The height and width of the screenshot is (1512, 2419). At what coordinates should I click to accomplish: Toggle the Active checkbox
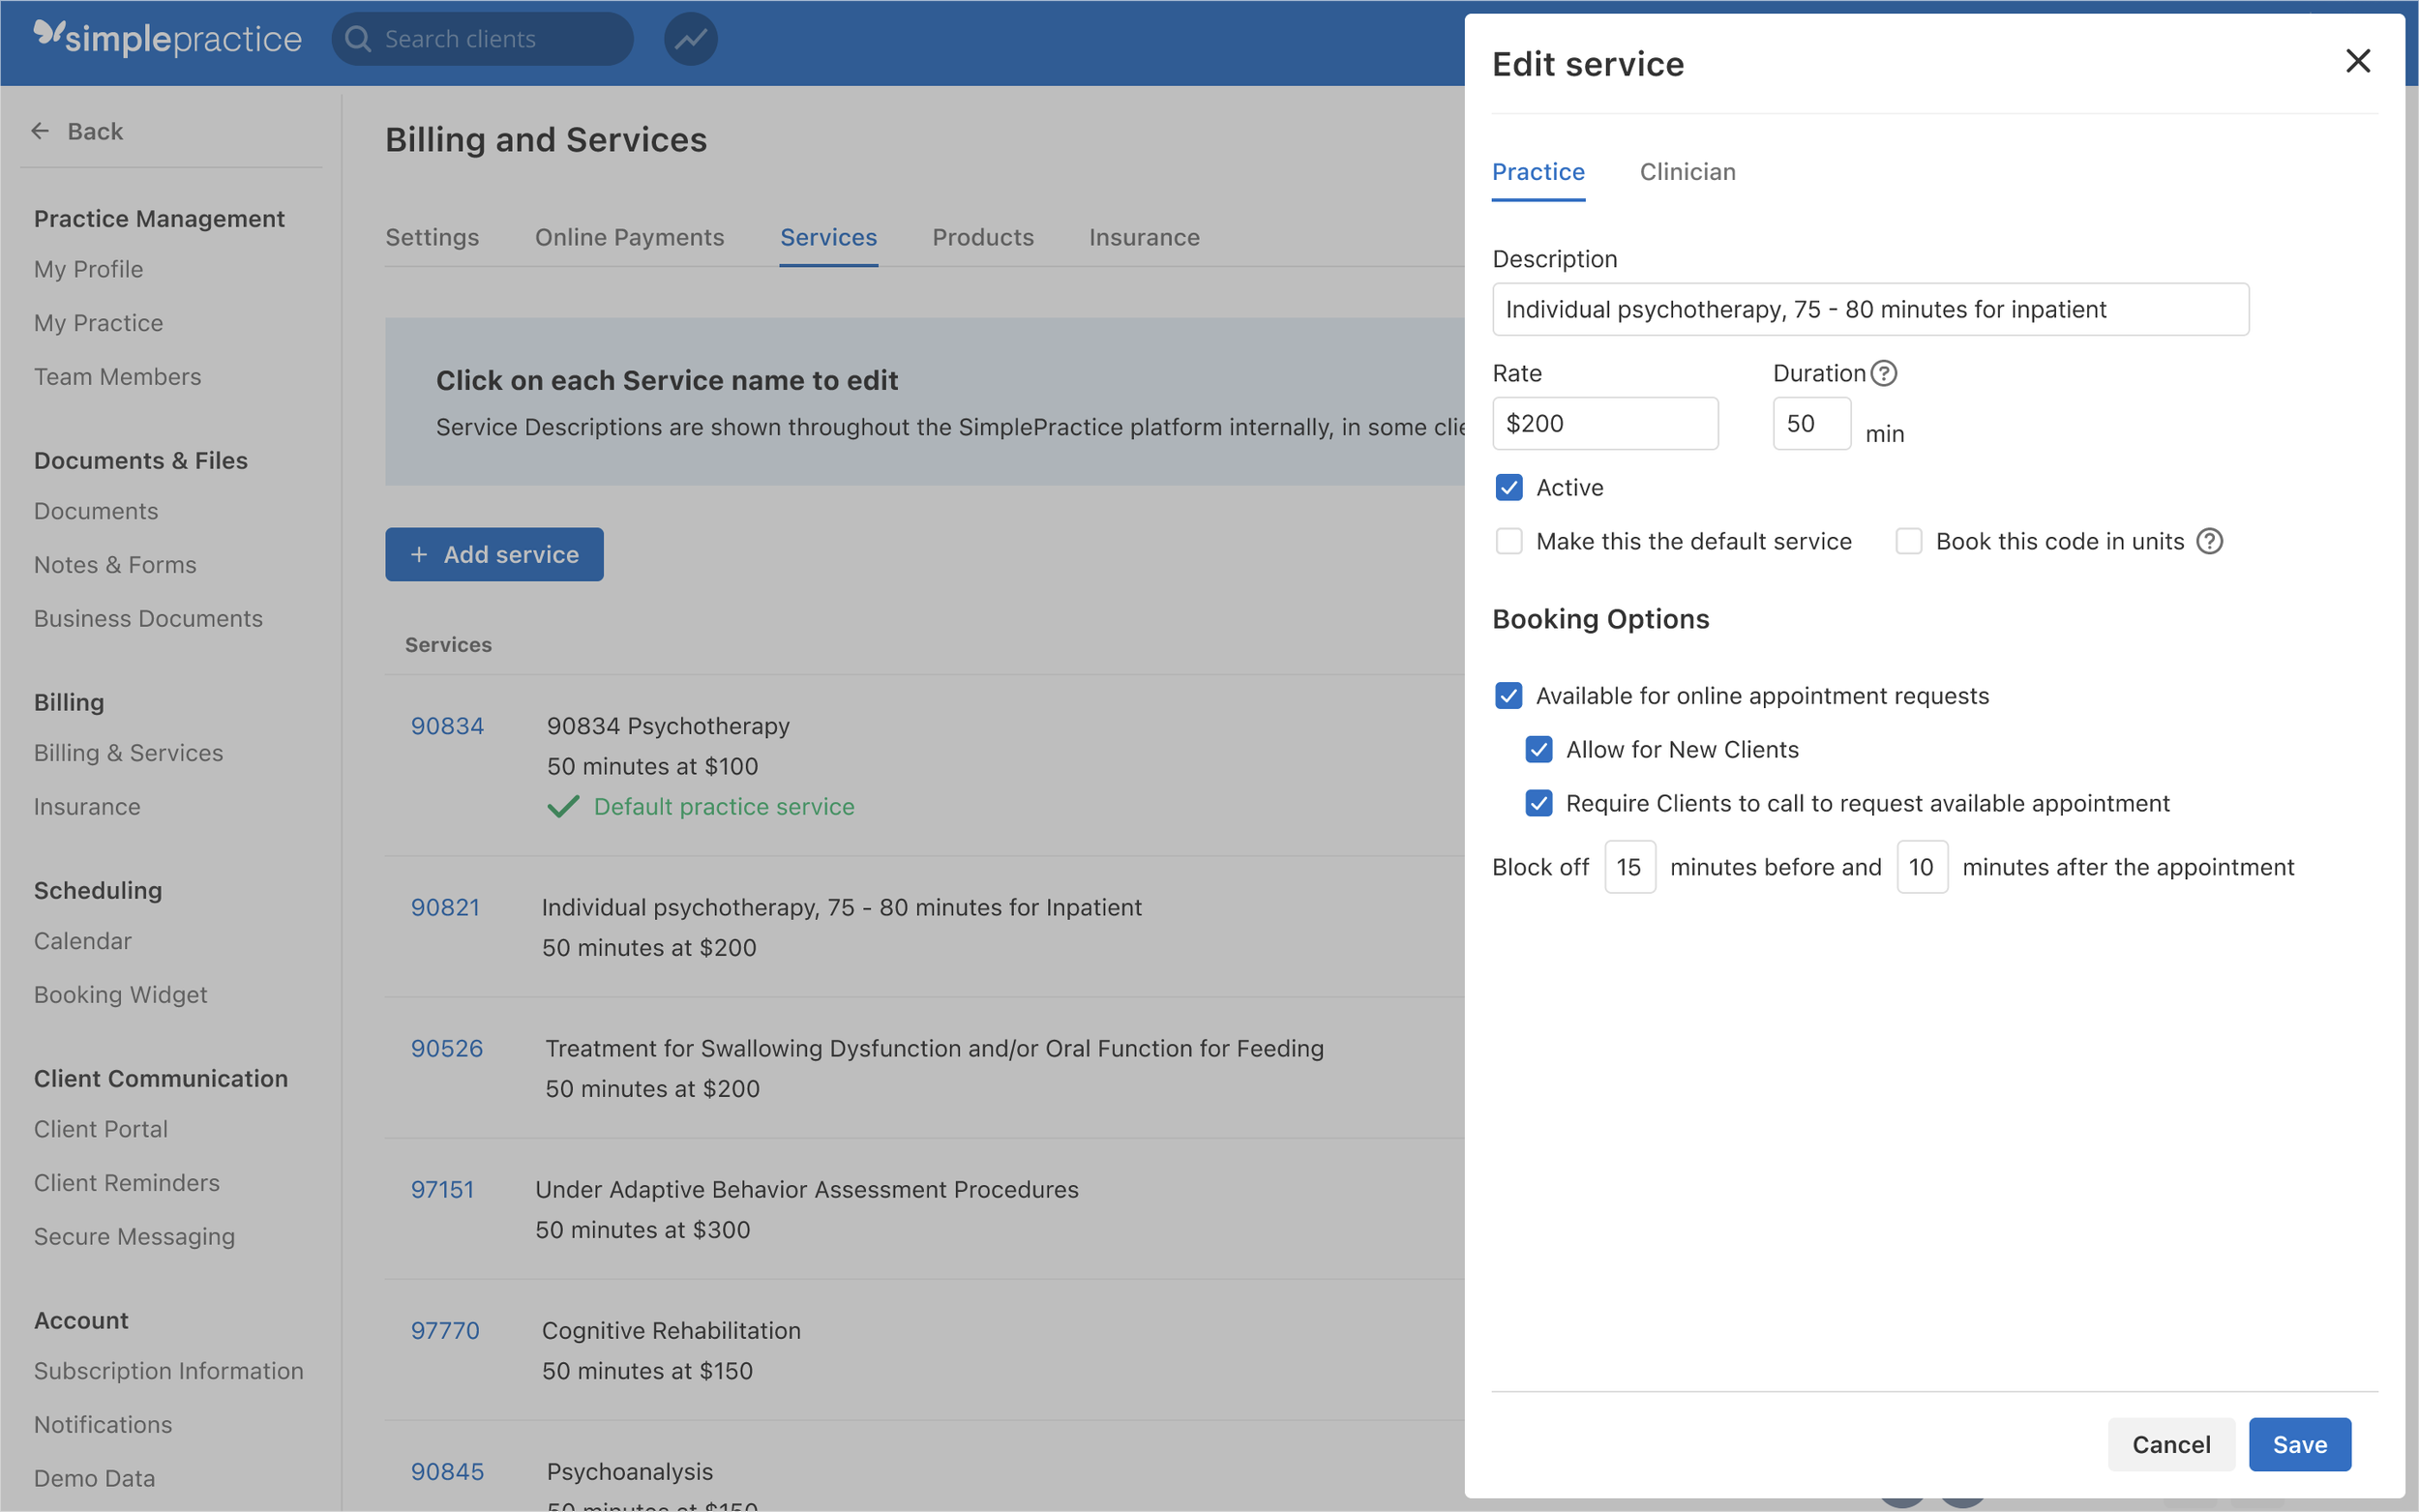point(1508,487)
